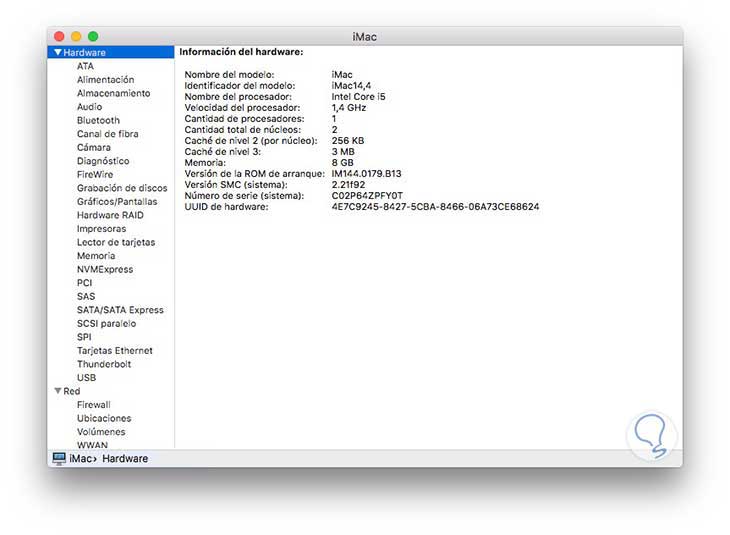Select Audio in the hardware list
The image size is (730, 535).
tap(89, 107)
